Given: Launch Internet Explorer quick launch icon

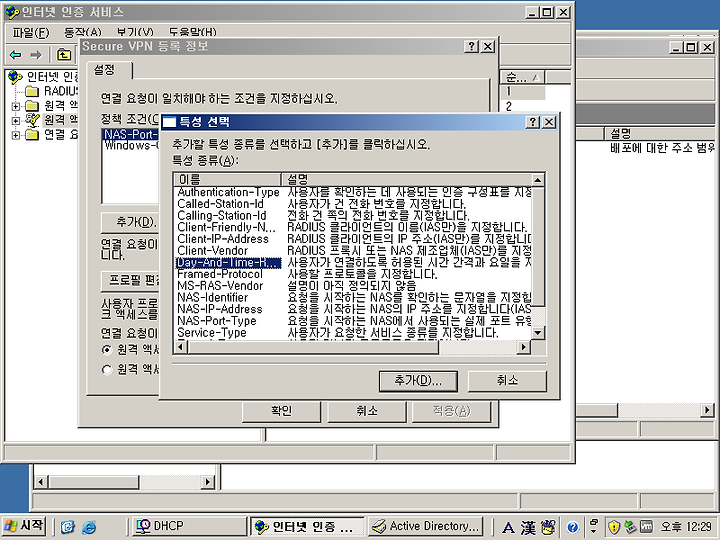Looking at the screenshot, I should [89, 527].
